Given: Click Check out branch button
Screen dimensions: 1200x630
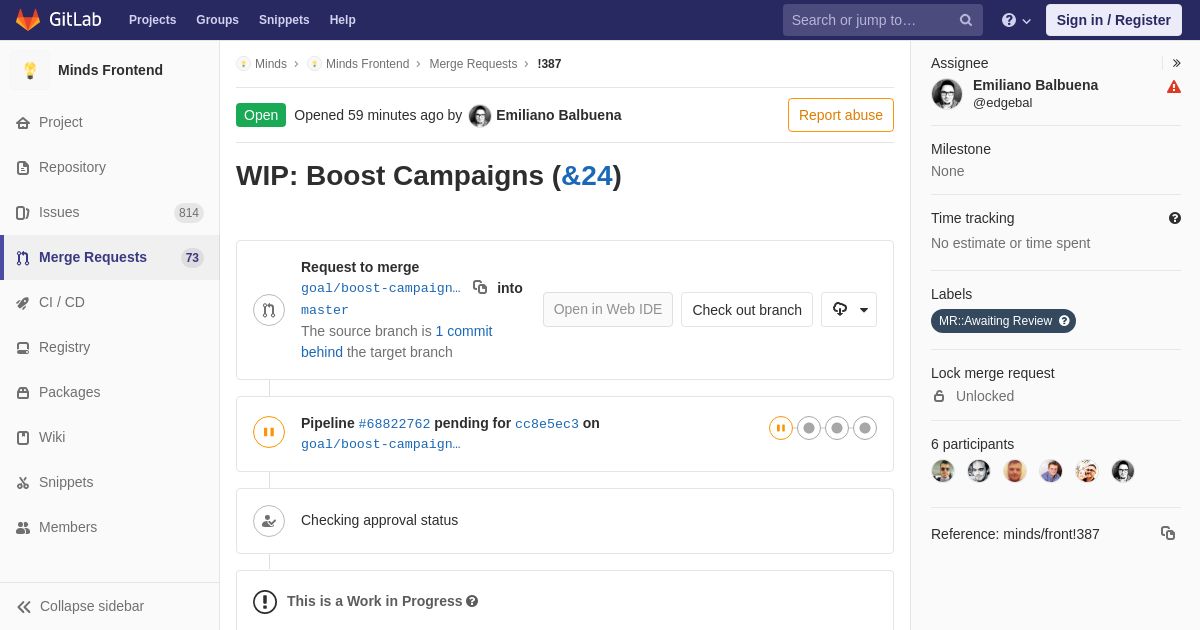Looking at the screenshot, I should point(747,310).
